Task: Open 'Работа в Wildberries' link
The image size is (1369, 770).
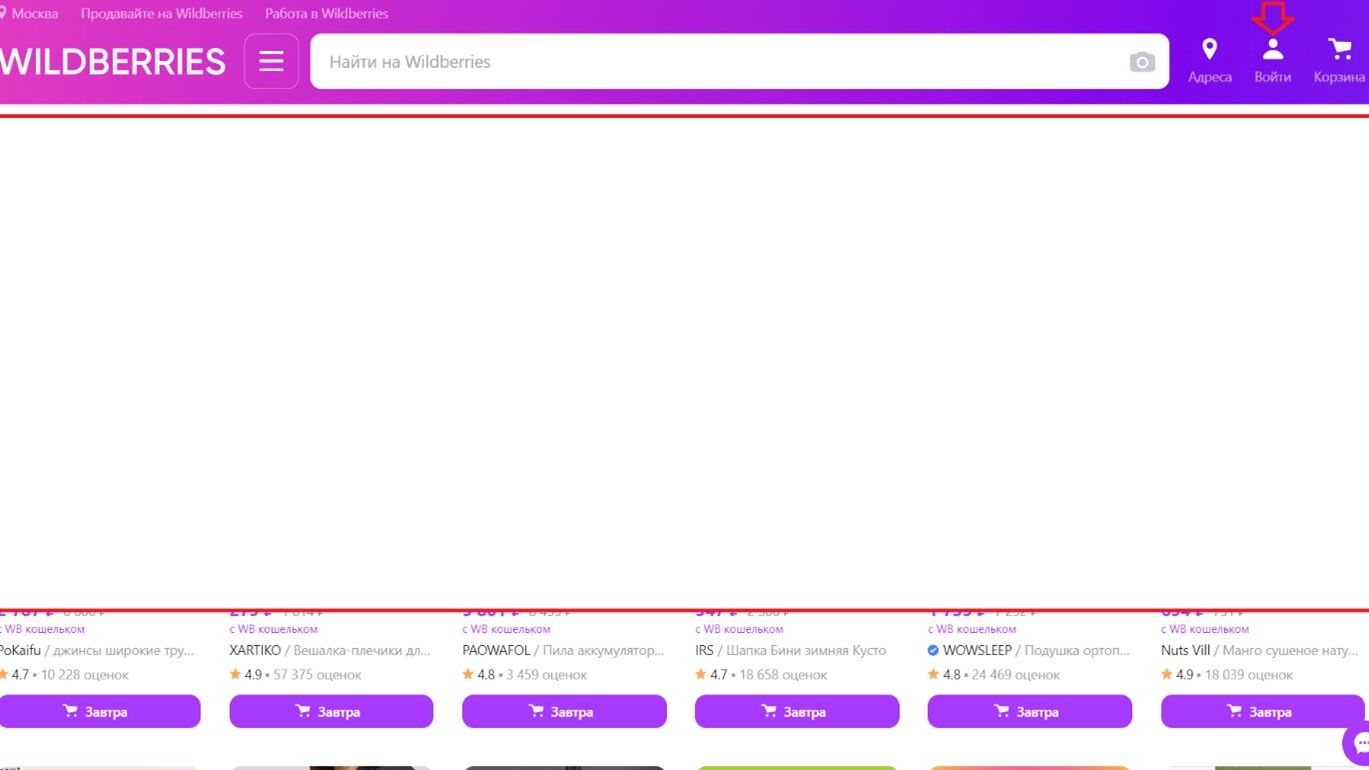Action: 327,14
